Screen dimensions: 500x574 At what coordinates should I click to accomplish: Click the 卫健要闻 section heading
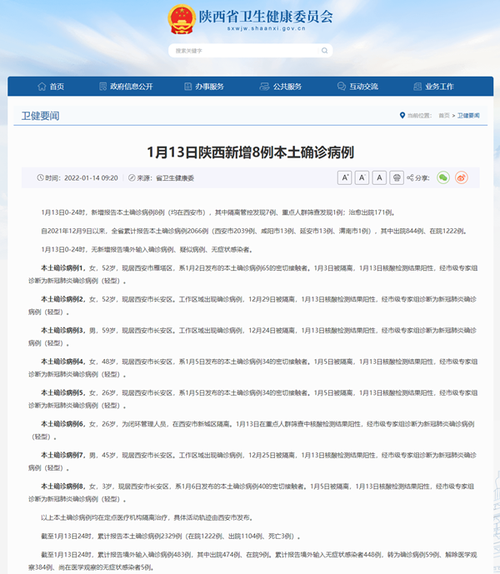tap(40, 116)
